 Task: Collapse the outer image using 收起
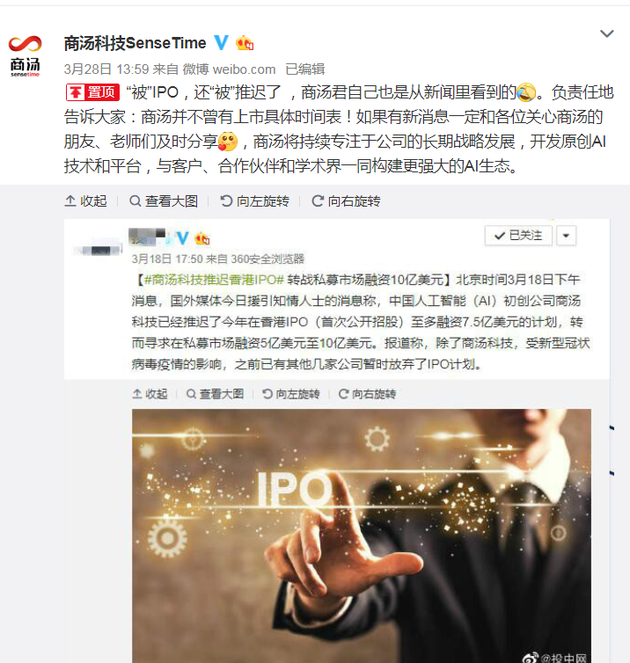(86, 201)
